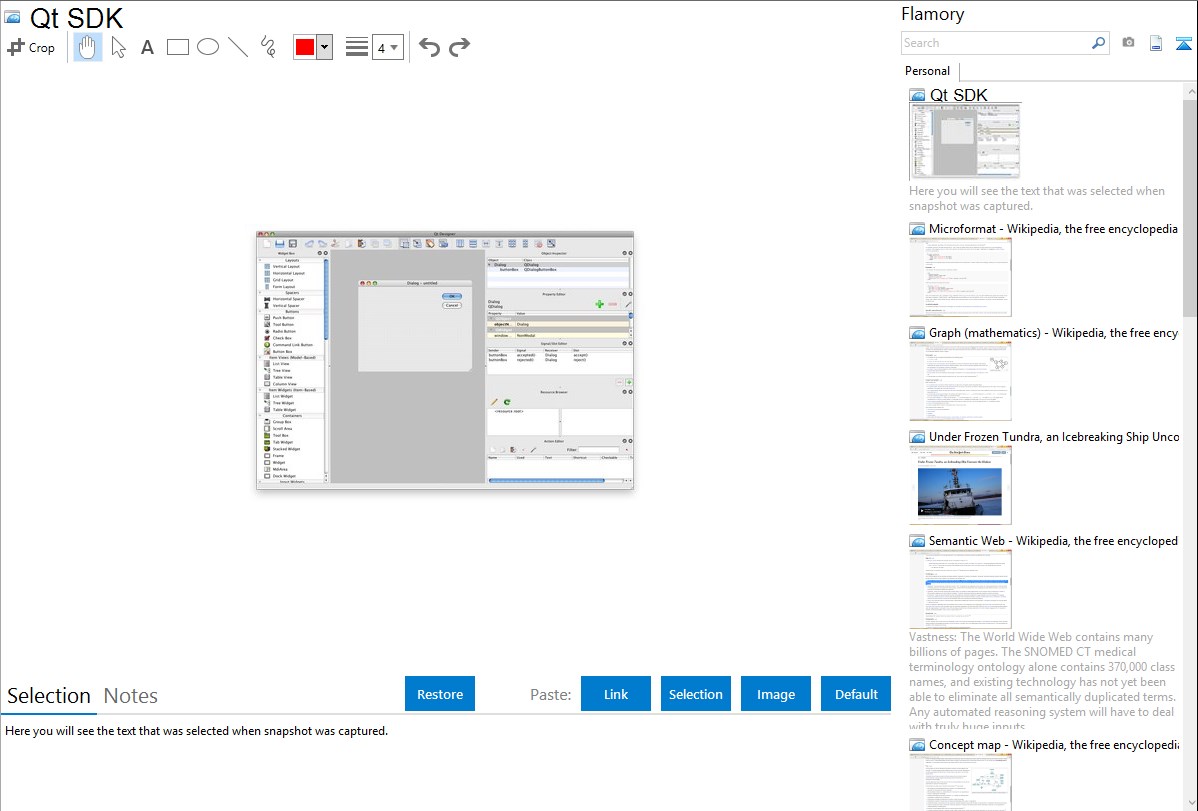Open the line width dropdown showing 4
1198x811 pixels.
coord(387,48)
